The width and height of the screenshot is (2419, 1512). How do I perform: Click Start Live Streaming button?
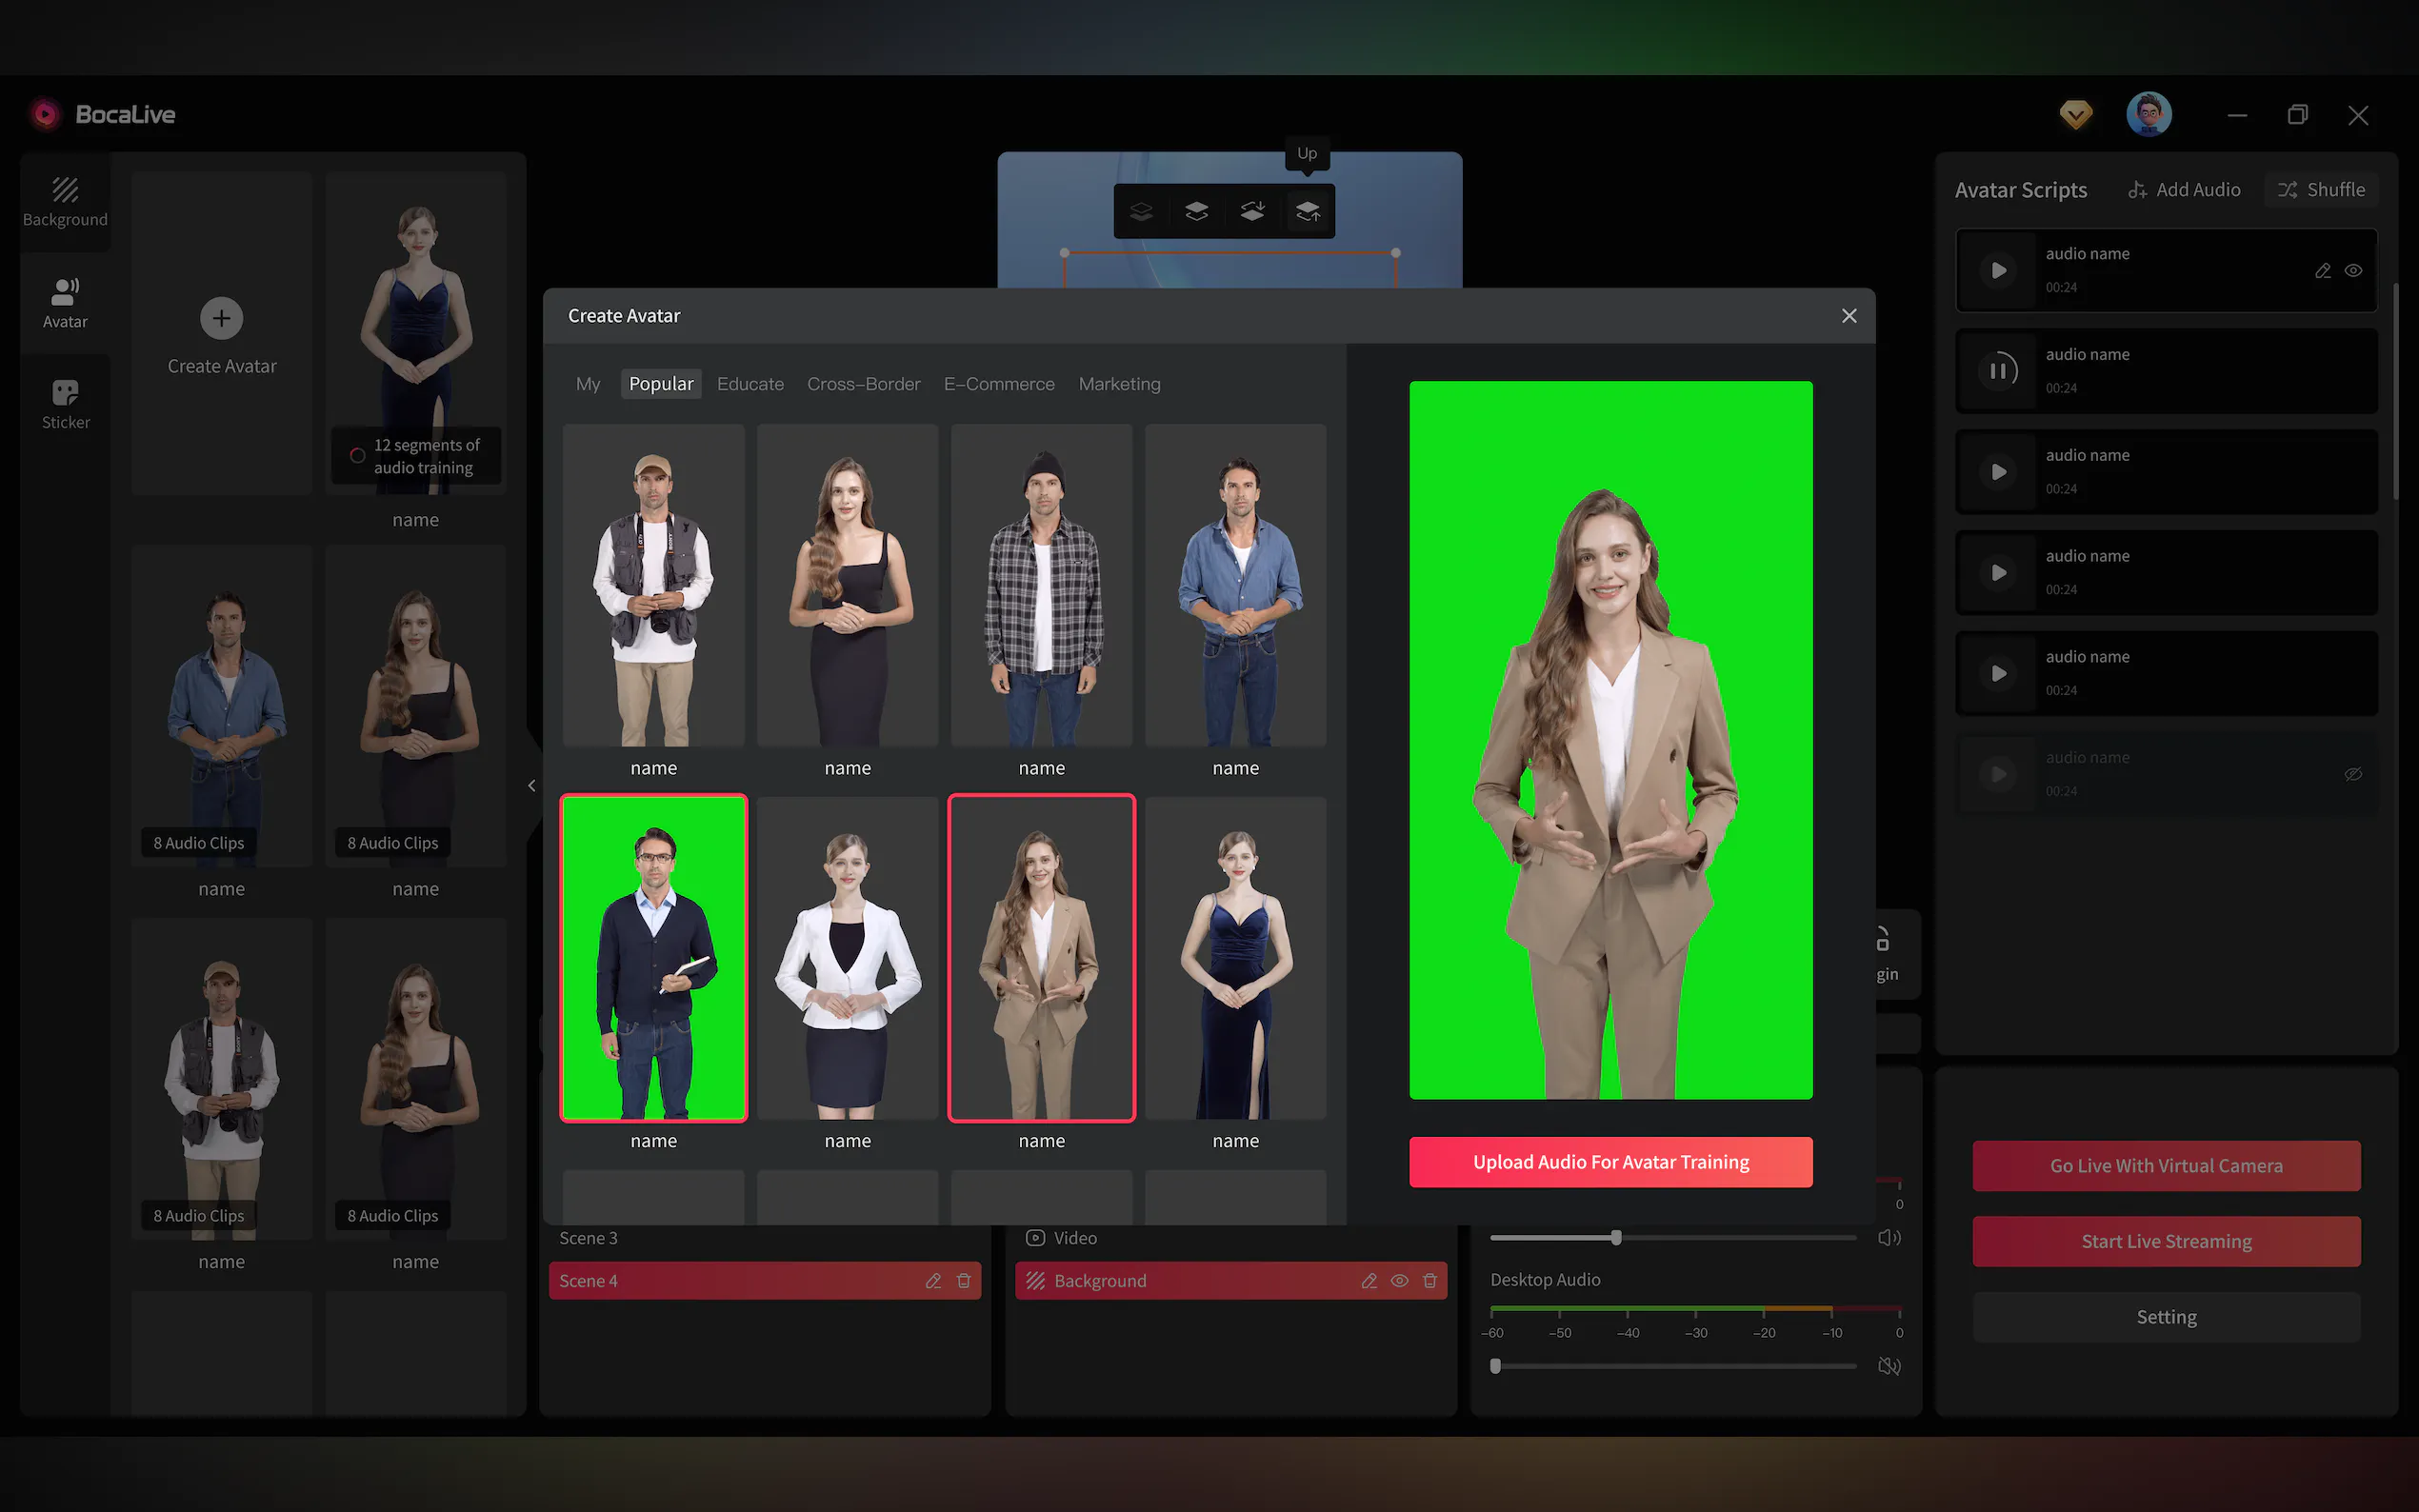(x=2165, y=1241)
